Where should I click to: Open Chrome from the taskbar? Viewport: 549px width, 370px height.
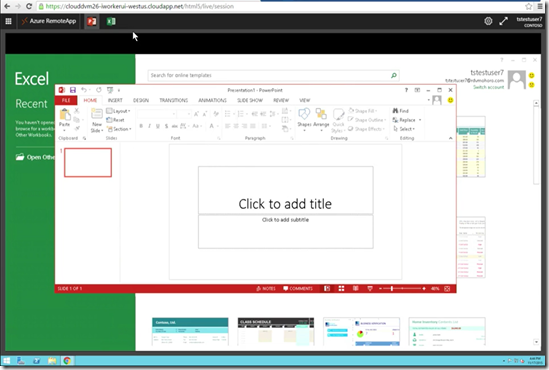(67, 360)
